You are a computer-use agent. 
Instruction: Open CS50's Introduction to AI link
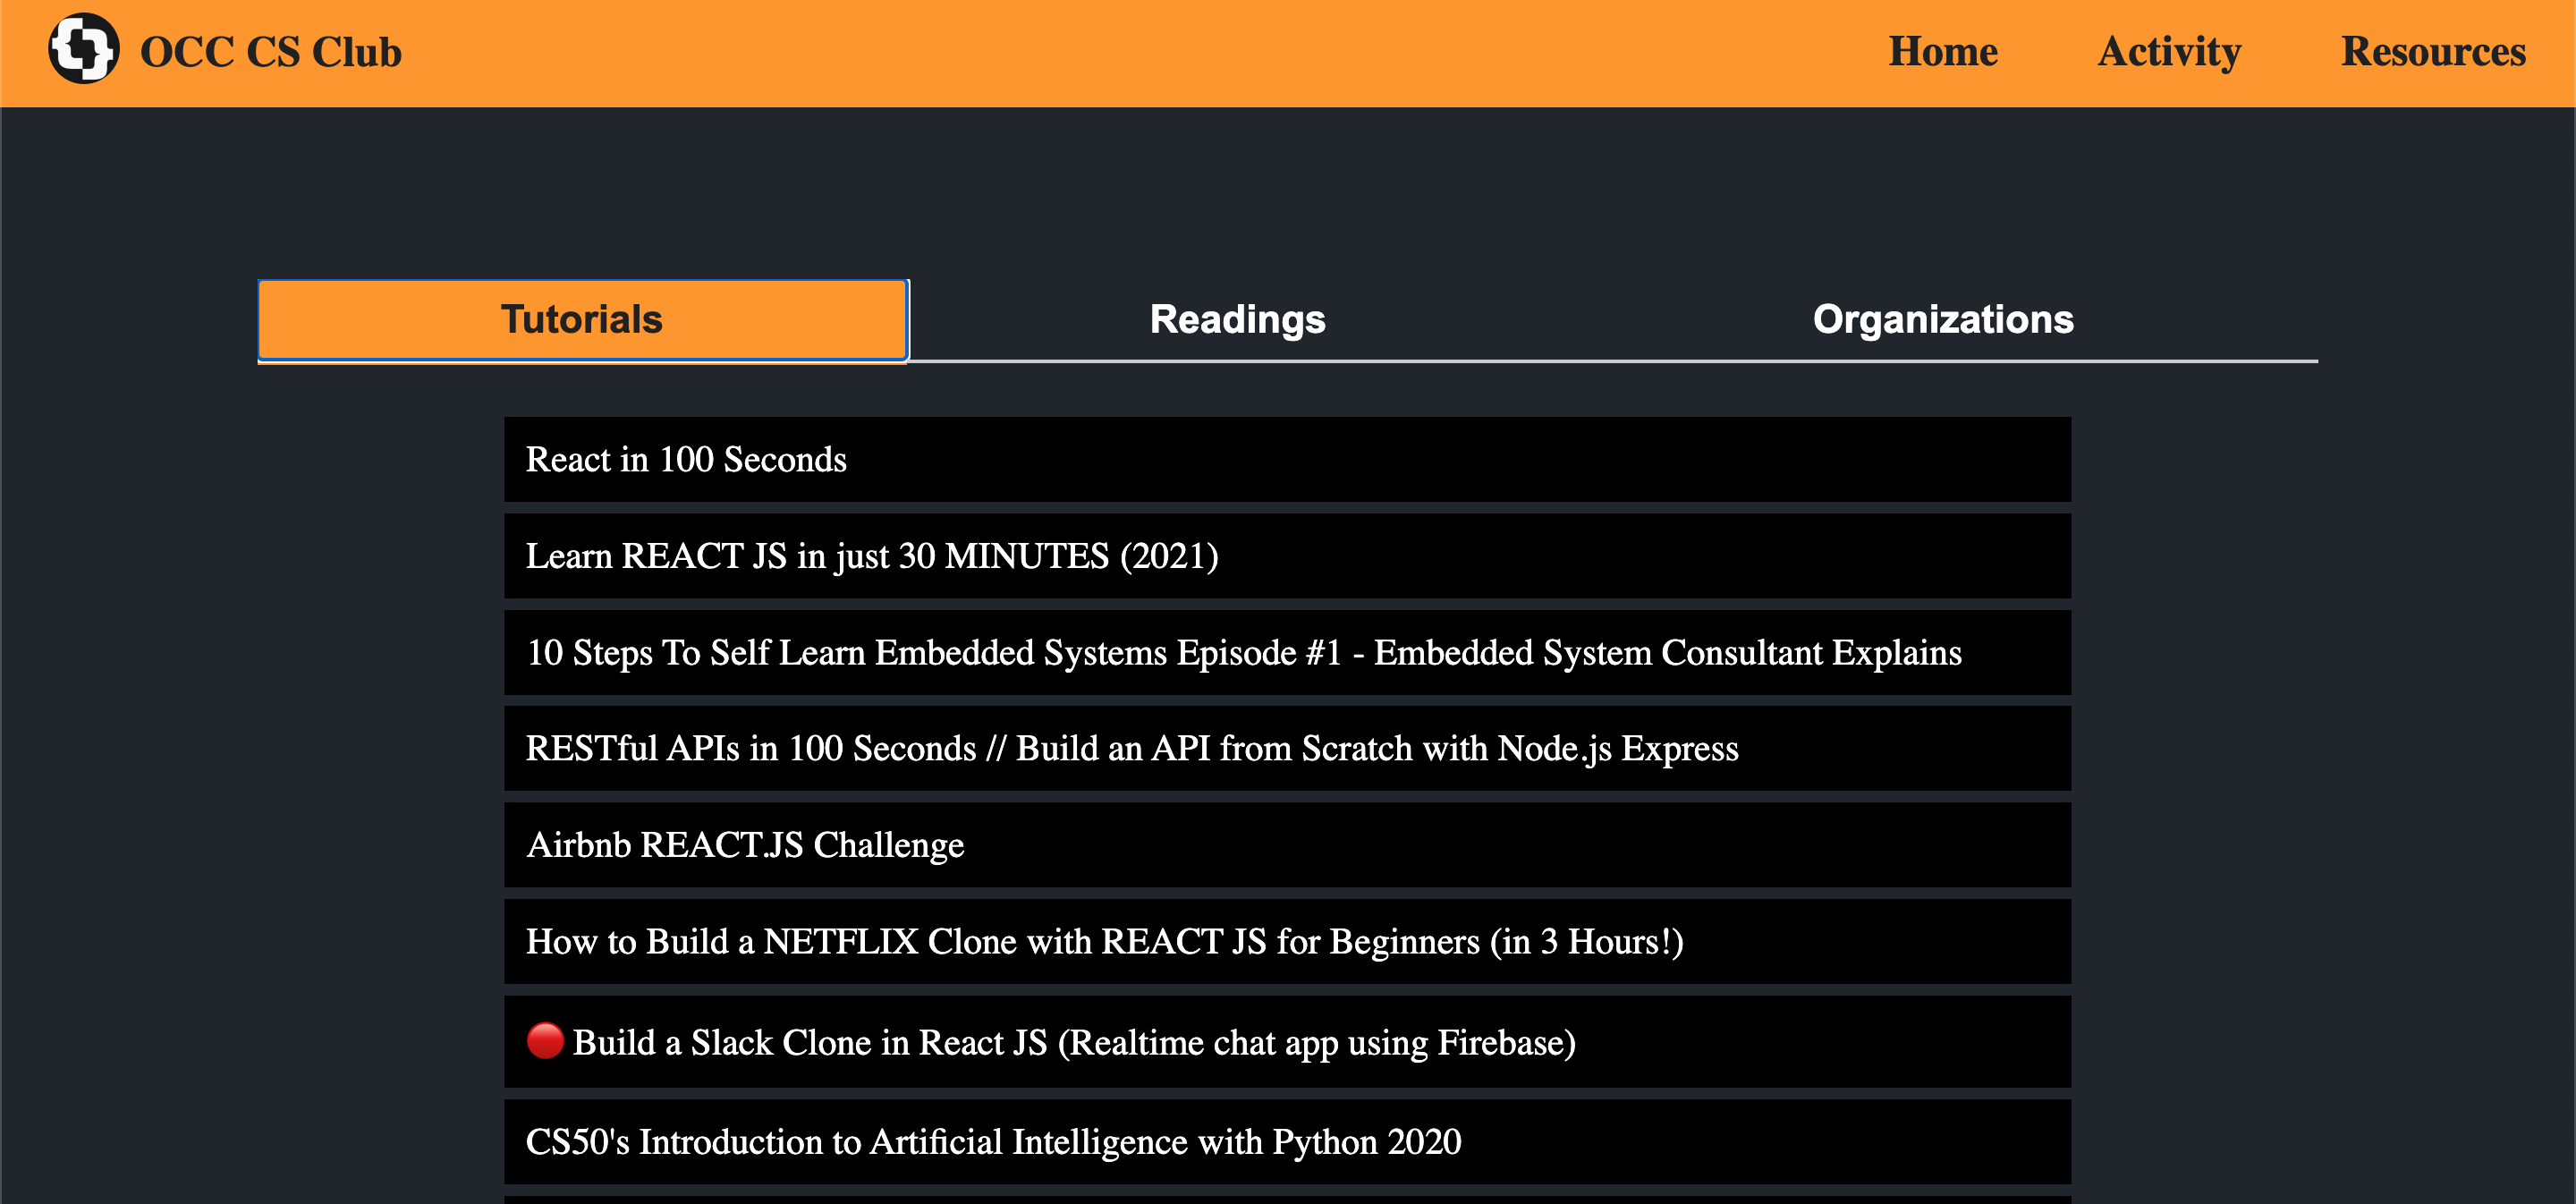click(993, 1142)
